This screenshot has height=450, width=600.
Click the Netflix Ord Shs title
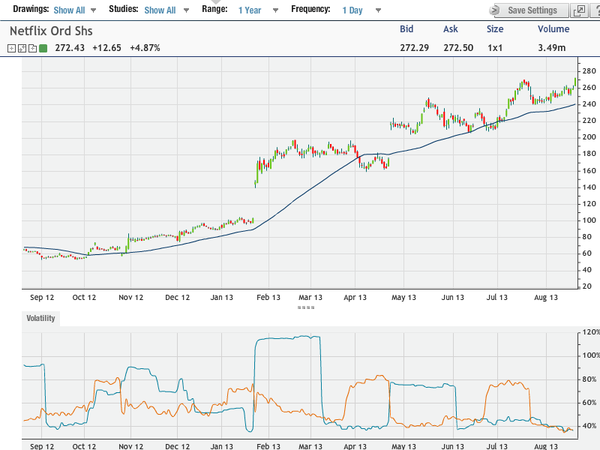pos(51,31)
